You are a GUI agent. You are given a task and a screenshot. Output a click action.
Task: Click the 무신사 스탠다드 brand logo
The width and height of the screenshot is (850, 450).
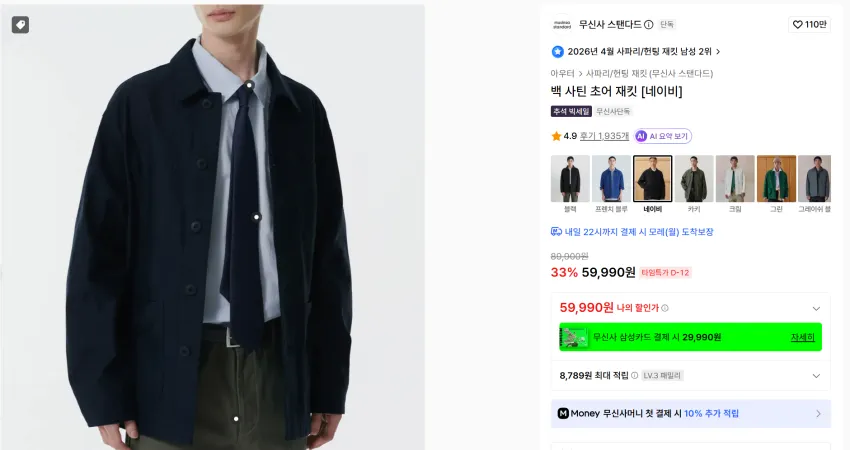coord(562,24)
